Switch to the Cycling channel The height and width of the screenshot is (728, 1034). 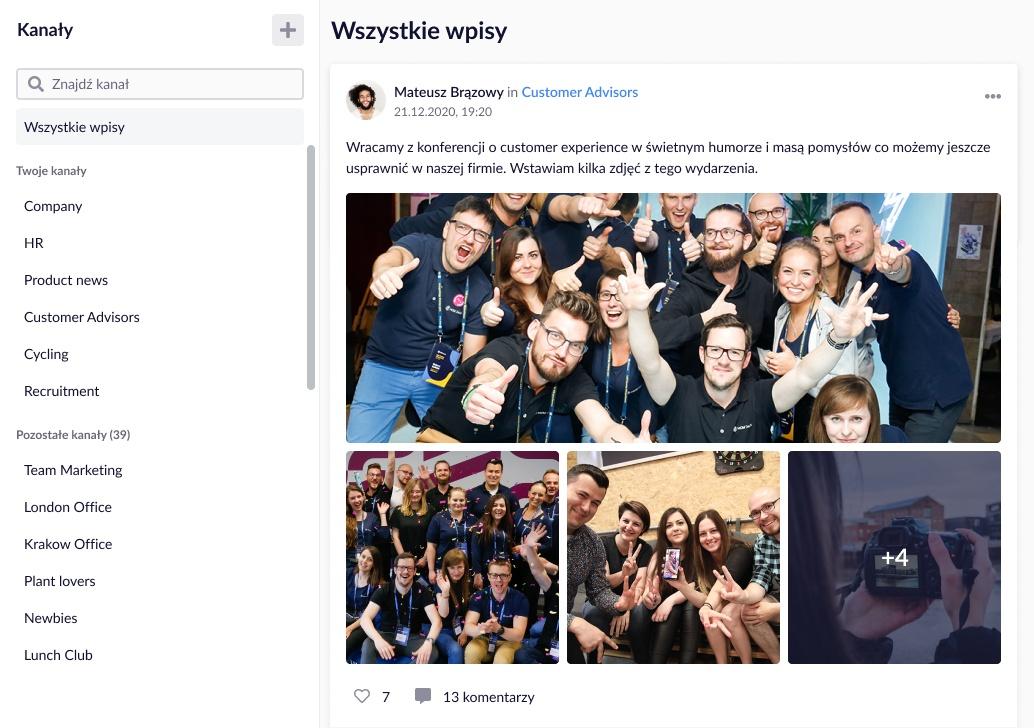(46, 354)
